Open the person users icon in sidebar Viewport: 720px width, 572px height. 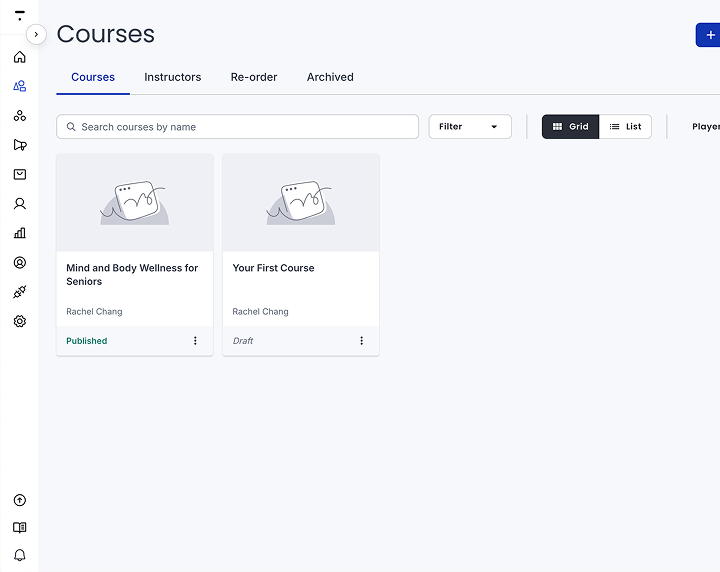pos(19,204)
